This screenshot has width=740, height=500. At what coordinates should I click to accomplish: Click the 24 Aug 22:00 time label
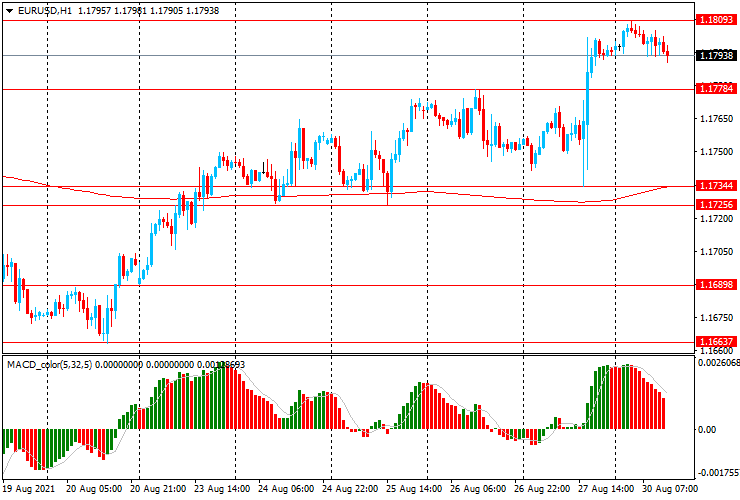coord(350,489)
